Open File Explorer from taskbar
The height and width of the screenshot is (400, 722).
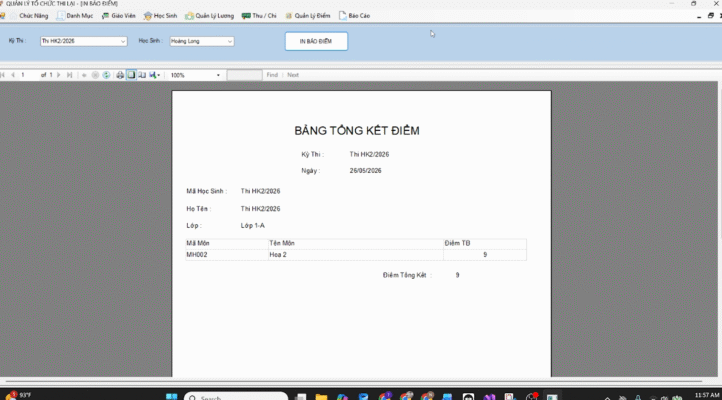click(321, 397)
